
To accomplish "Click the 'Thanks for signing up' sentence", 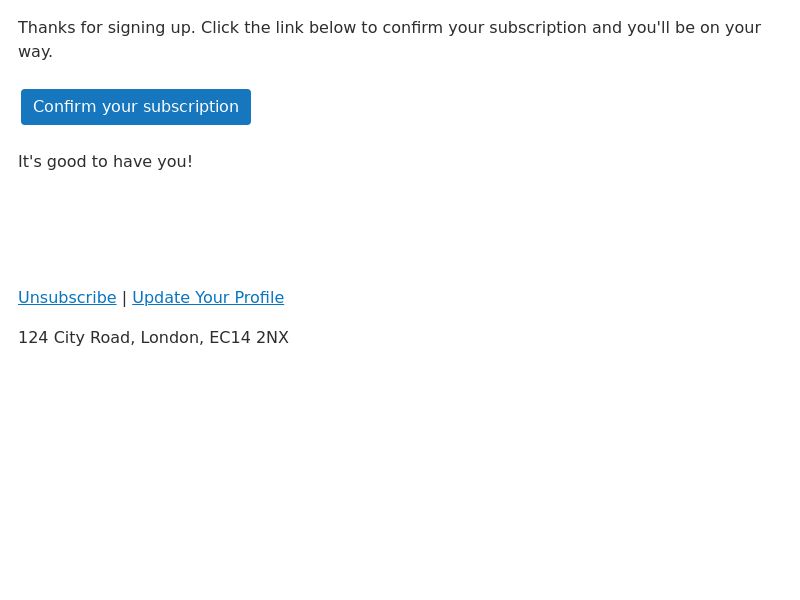I will coord(107,28).
